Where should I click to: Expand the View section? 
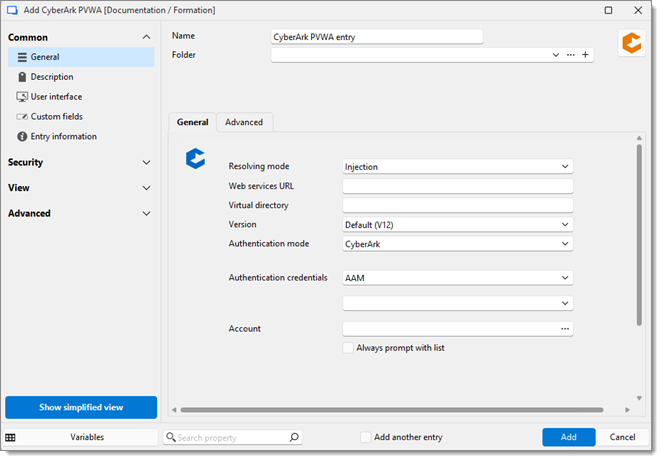click(x=146, y=188)
